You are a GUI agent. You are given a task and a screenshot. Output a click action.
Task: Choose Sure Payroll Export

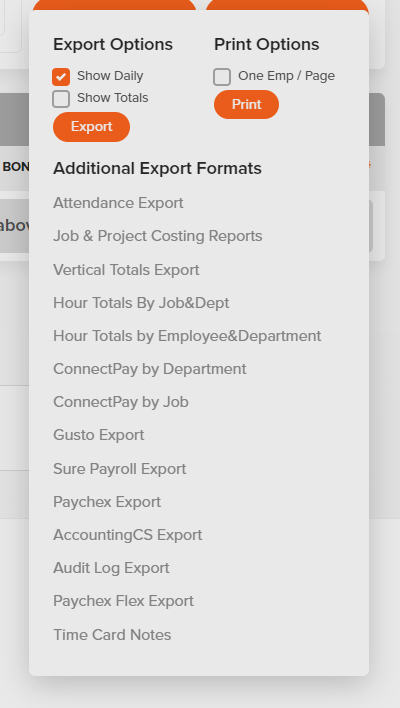pyautogui.click(x=120, y=469)
